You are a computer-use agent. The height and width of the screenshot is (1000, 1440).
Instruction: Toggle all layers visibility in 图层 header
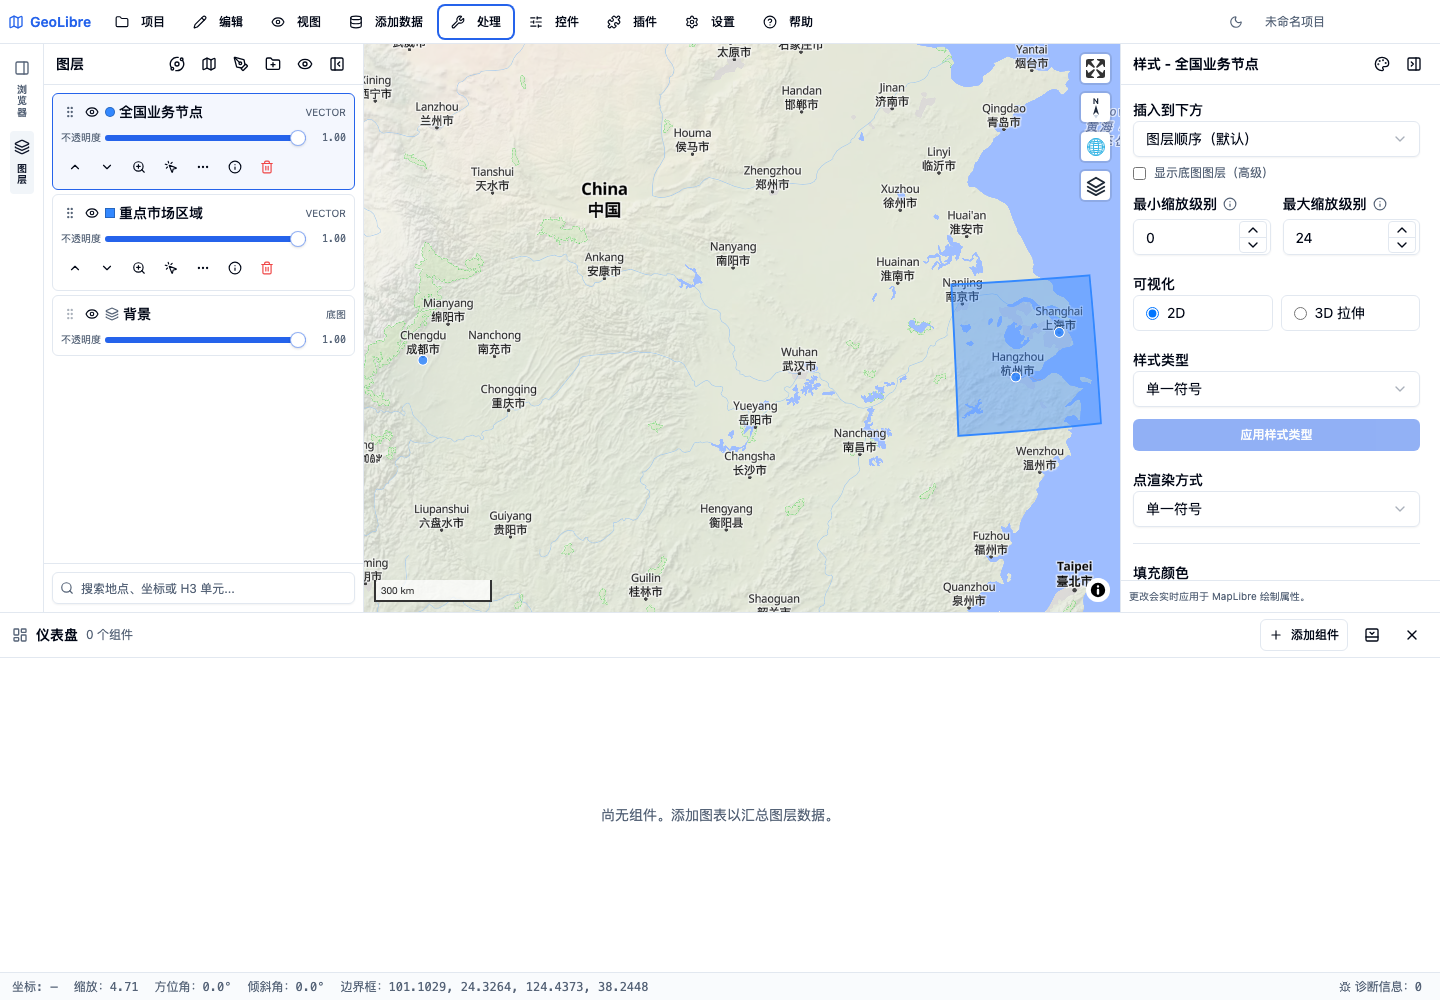tap(305, 64)
